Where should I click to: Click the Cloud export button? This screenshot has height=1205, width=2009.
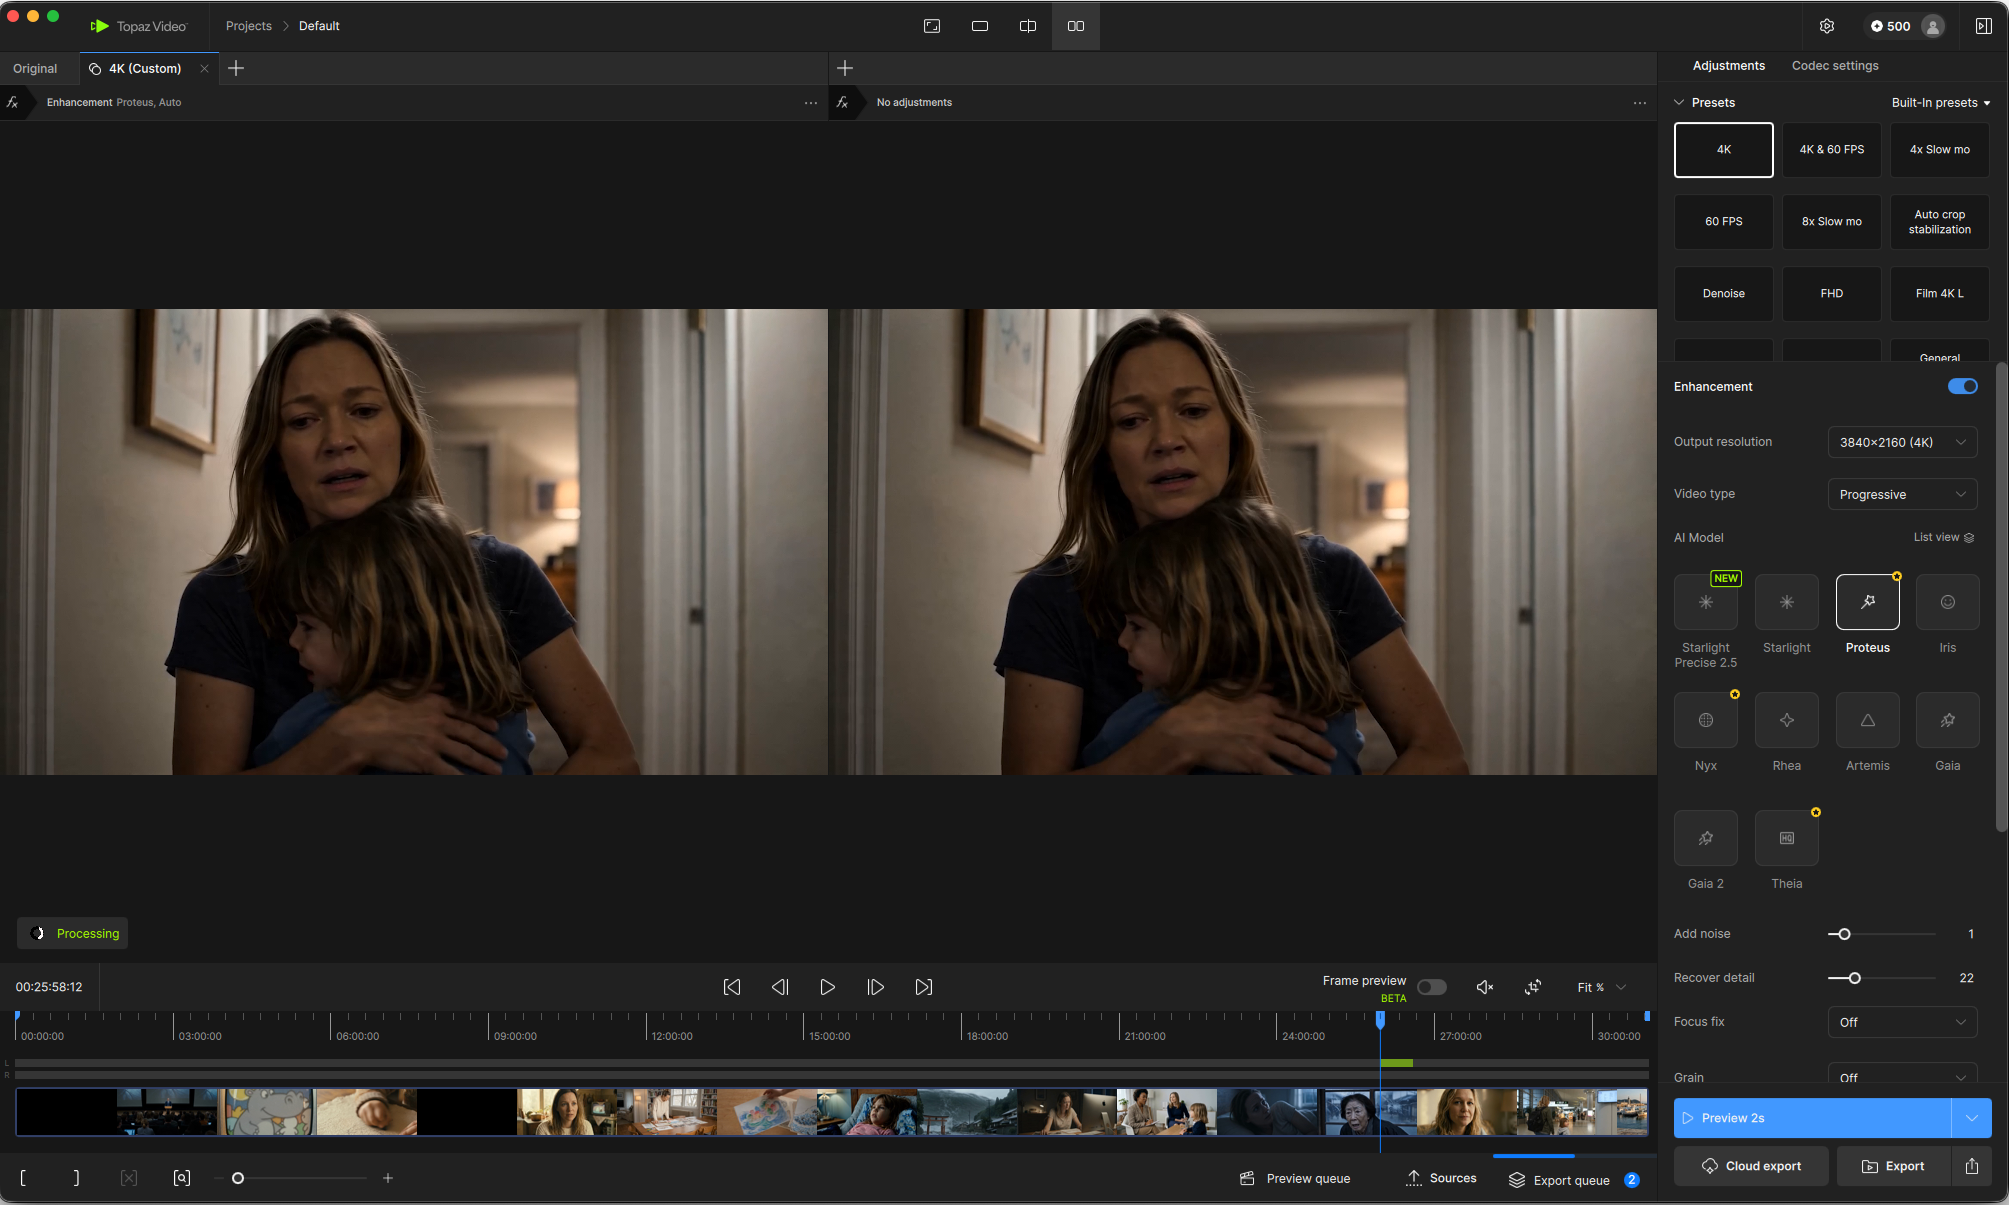coord(1751,1166)
